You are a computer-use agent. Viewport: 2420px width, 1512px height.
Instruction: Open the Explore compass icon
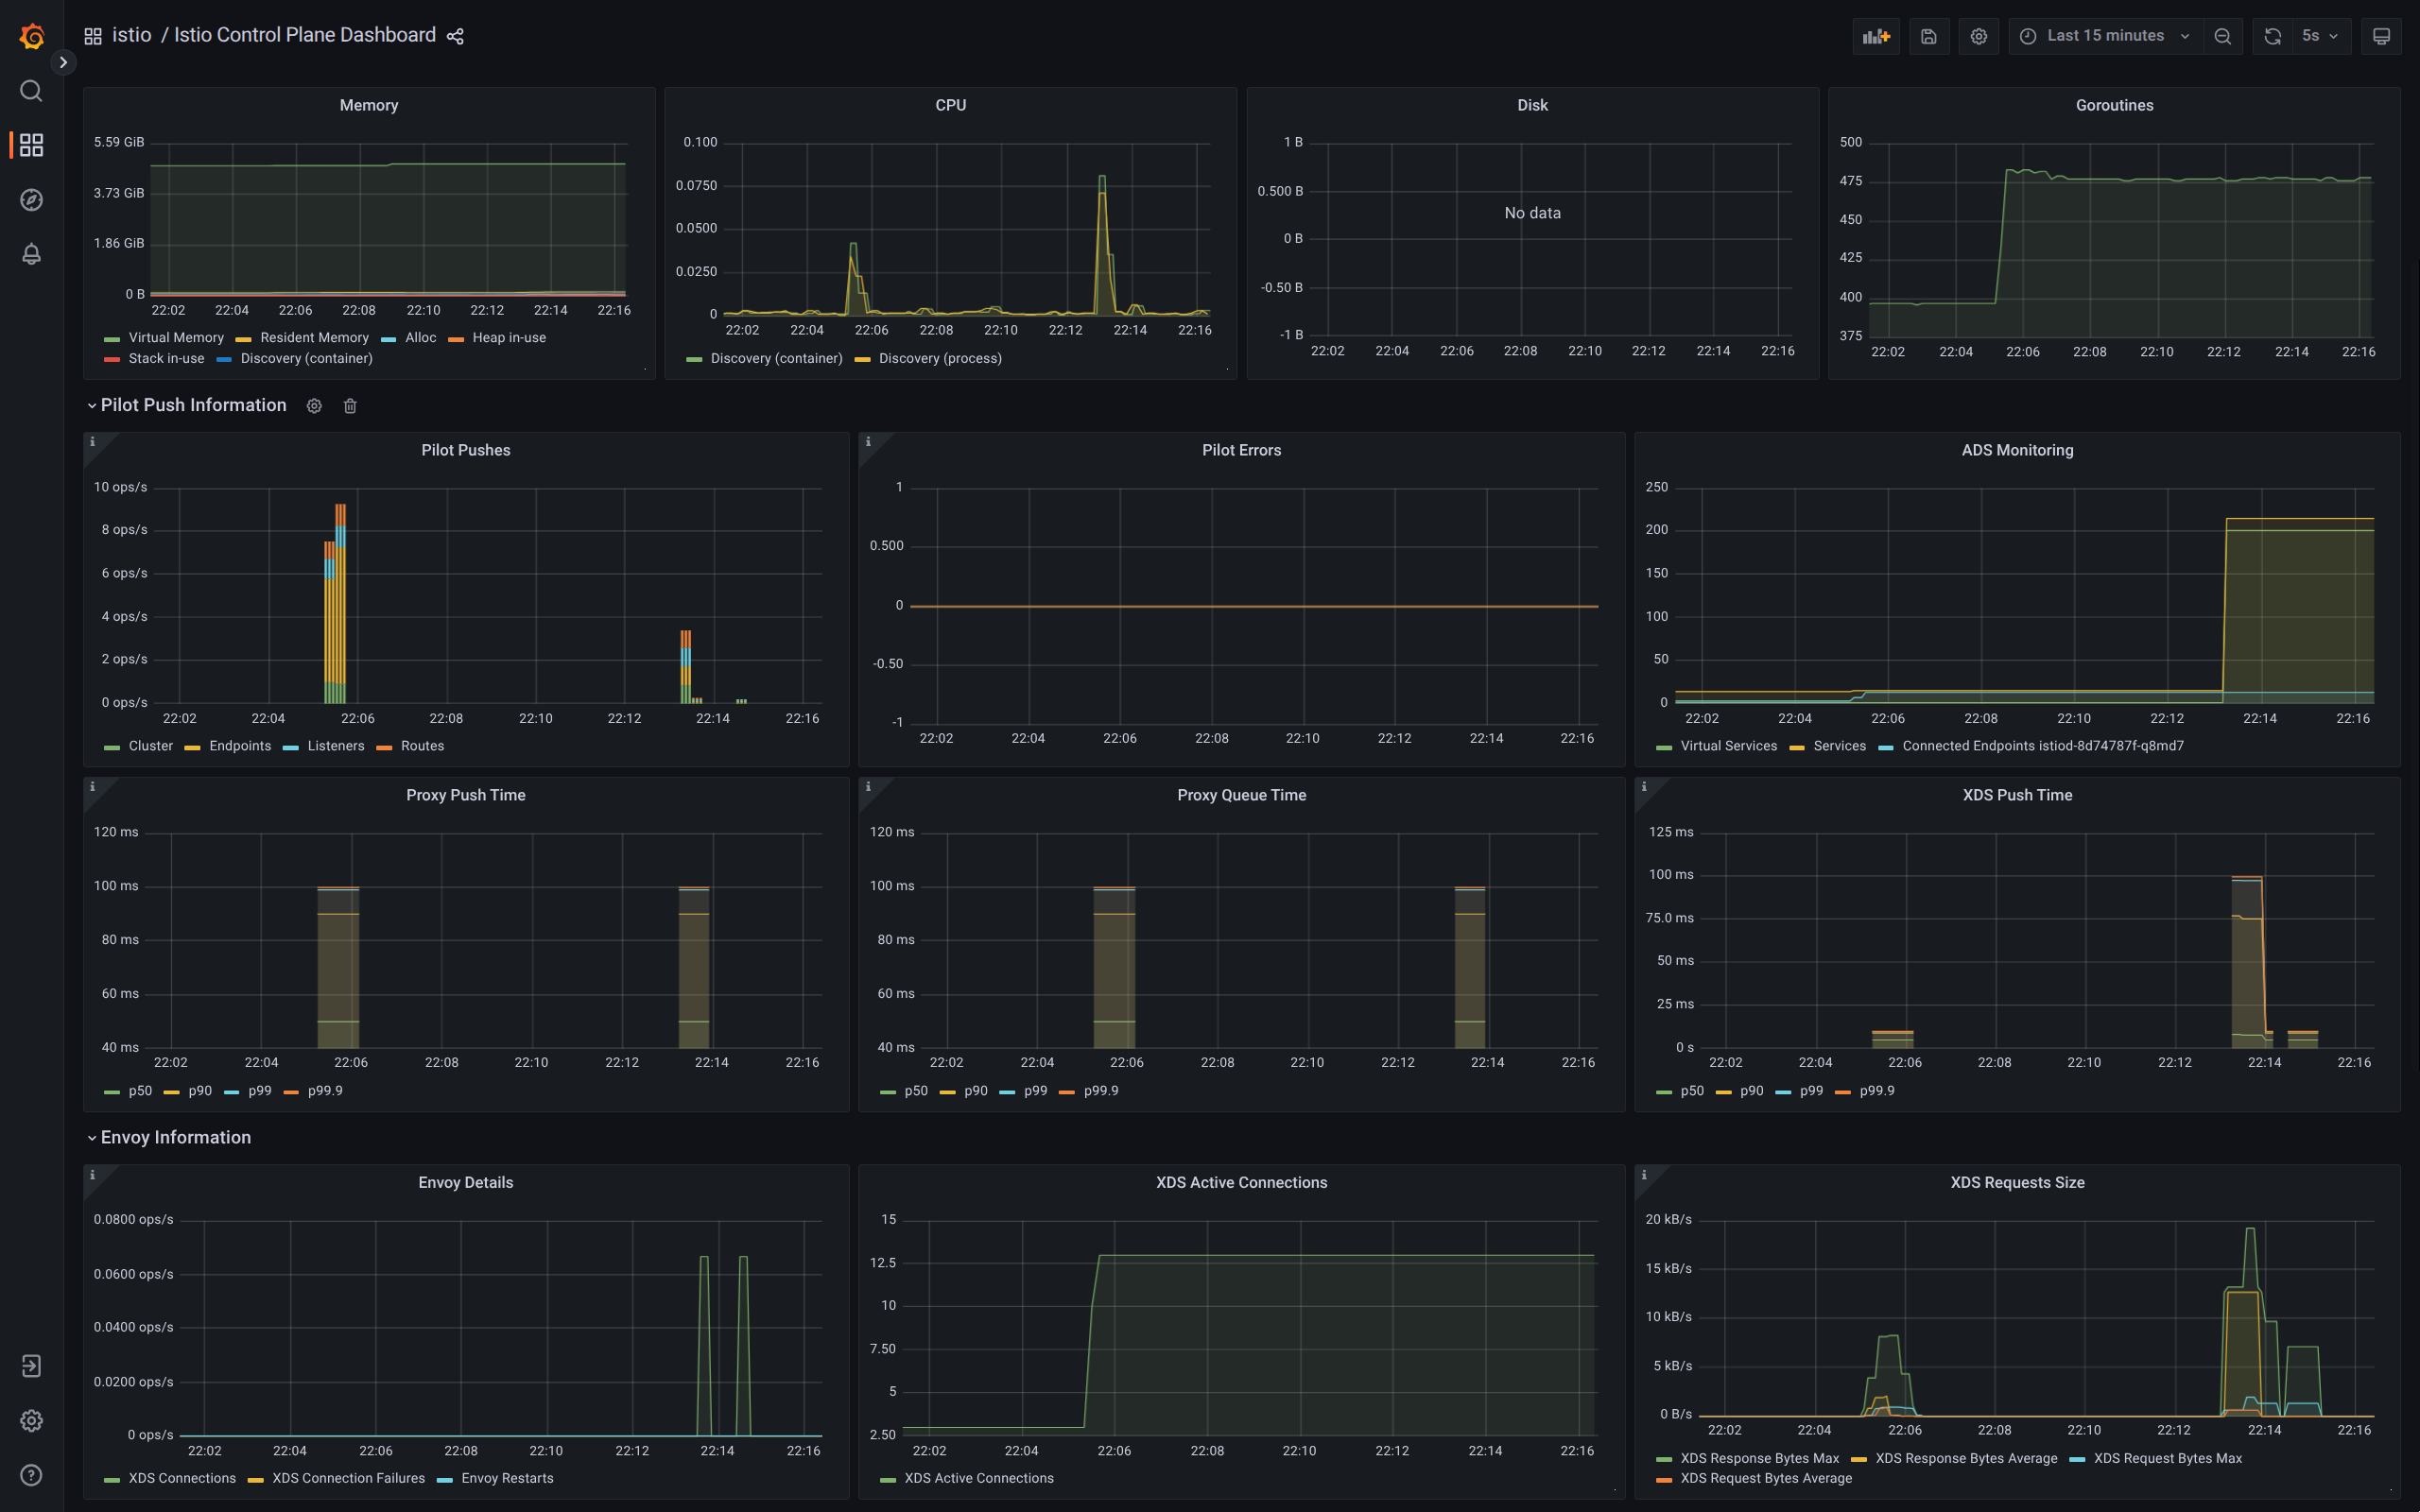(x=32, y=200)
